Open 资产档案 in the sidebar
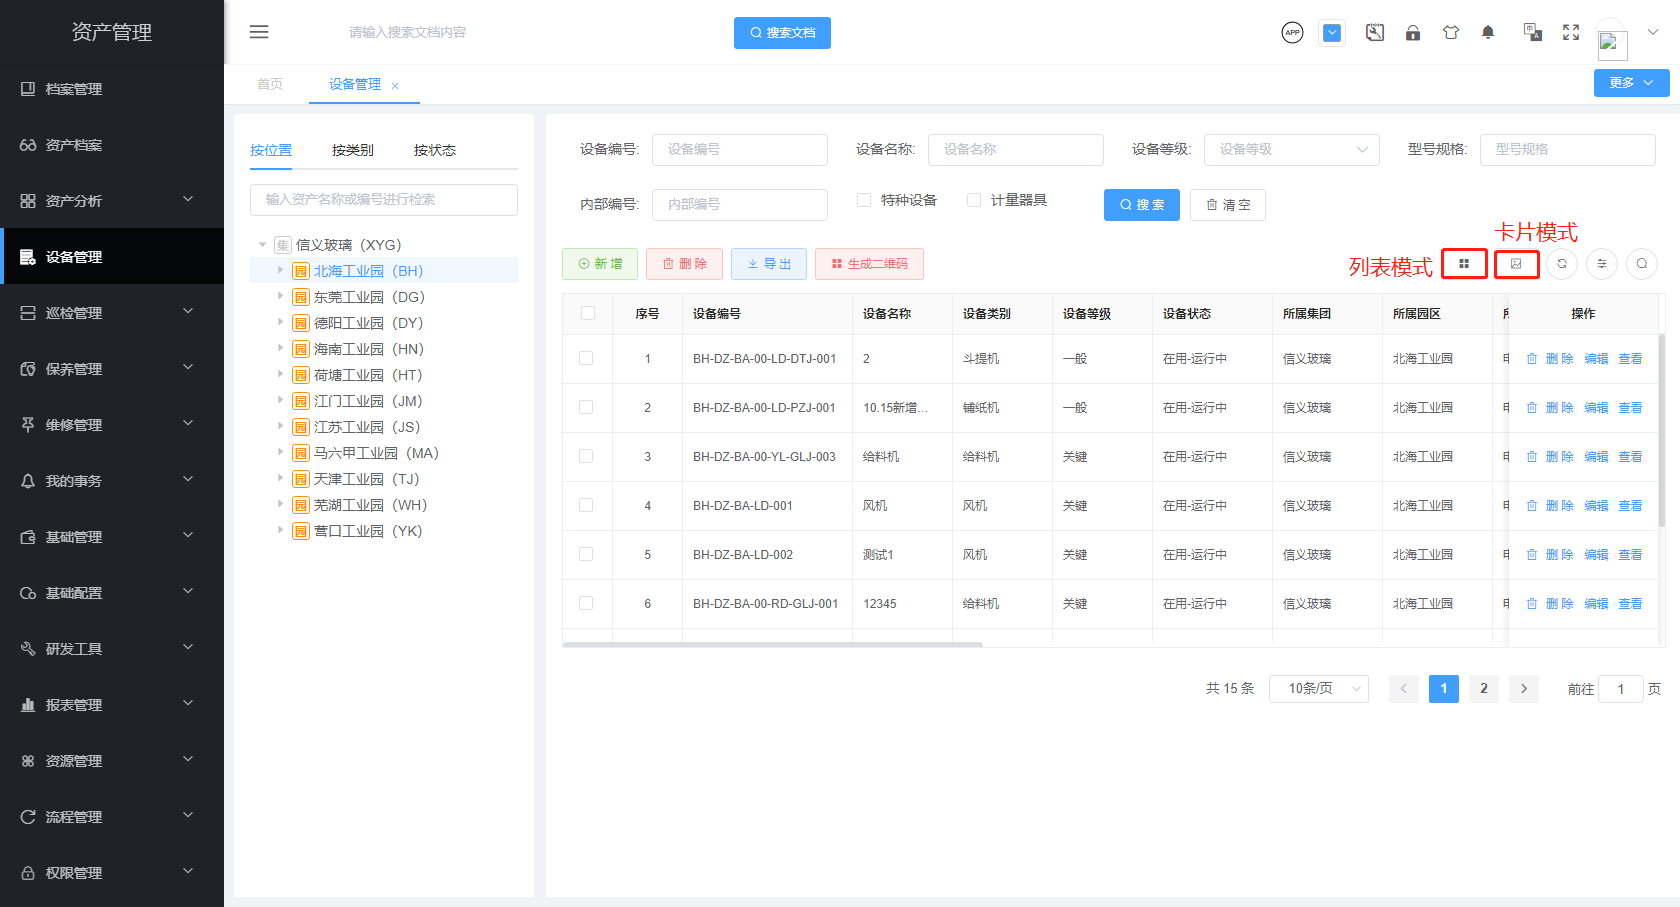The image size is (1680, 907). point(112,145)
